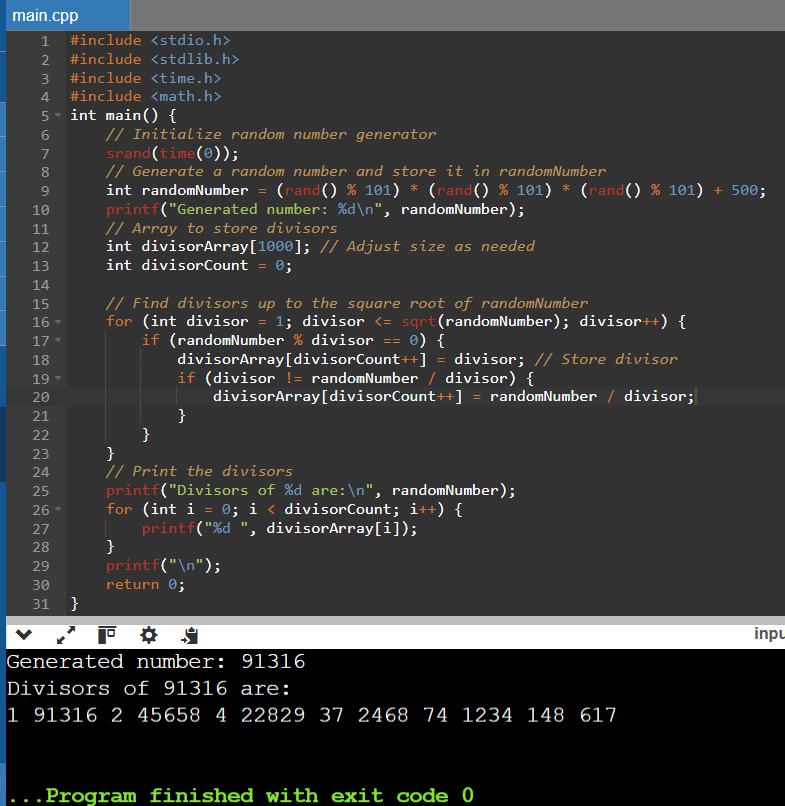The width and height of the screenshot is (785, 806).
Task: Collapse the print loop fold arrow on line 26
Action: click(x=58, y=509)
